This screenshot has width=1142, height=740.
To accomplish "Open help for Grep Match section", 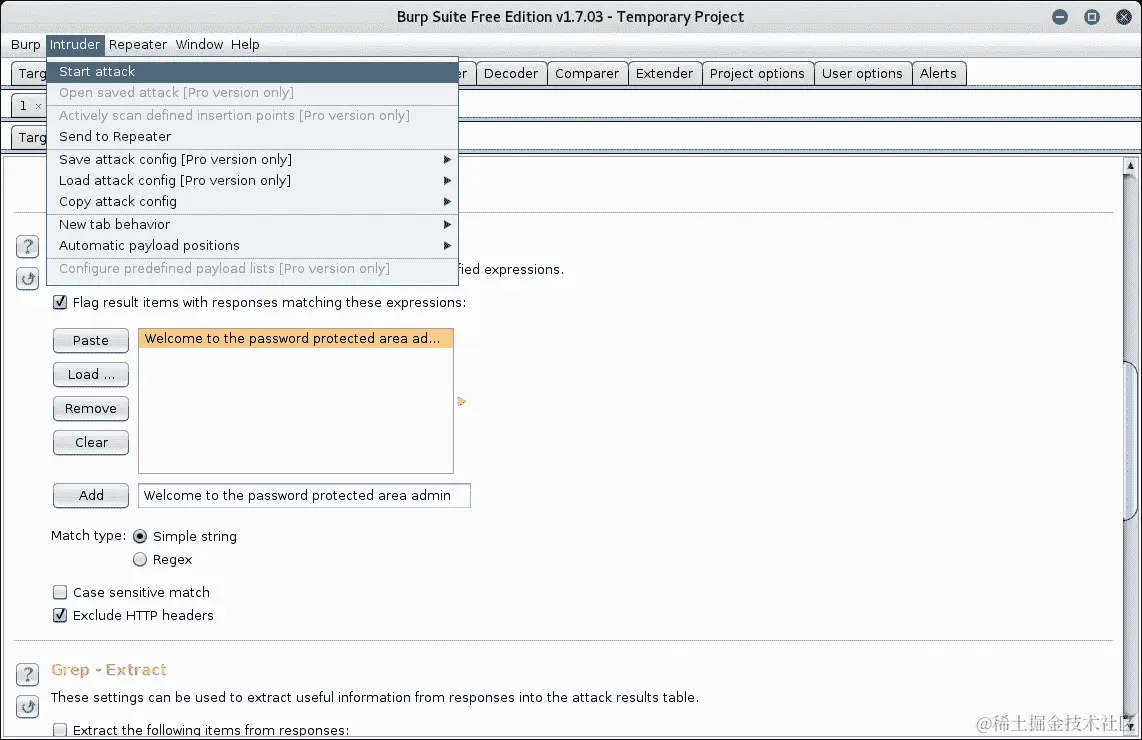I will [28, 246].
